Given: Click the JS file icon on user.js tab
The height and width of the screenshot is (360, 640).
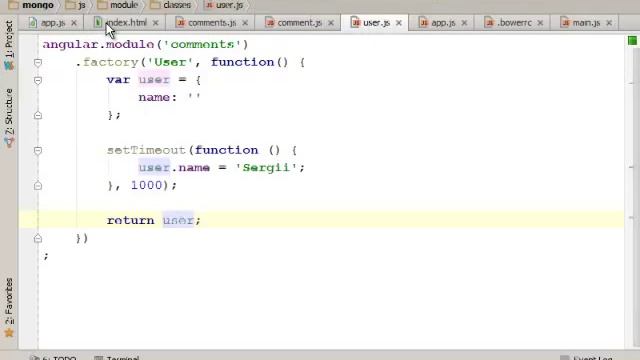Looking at the screenshot, I should click(356, 23).
